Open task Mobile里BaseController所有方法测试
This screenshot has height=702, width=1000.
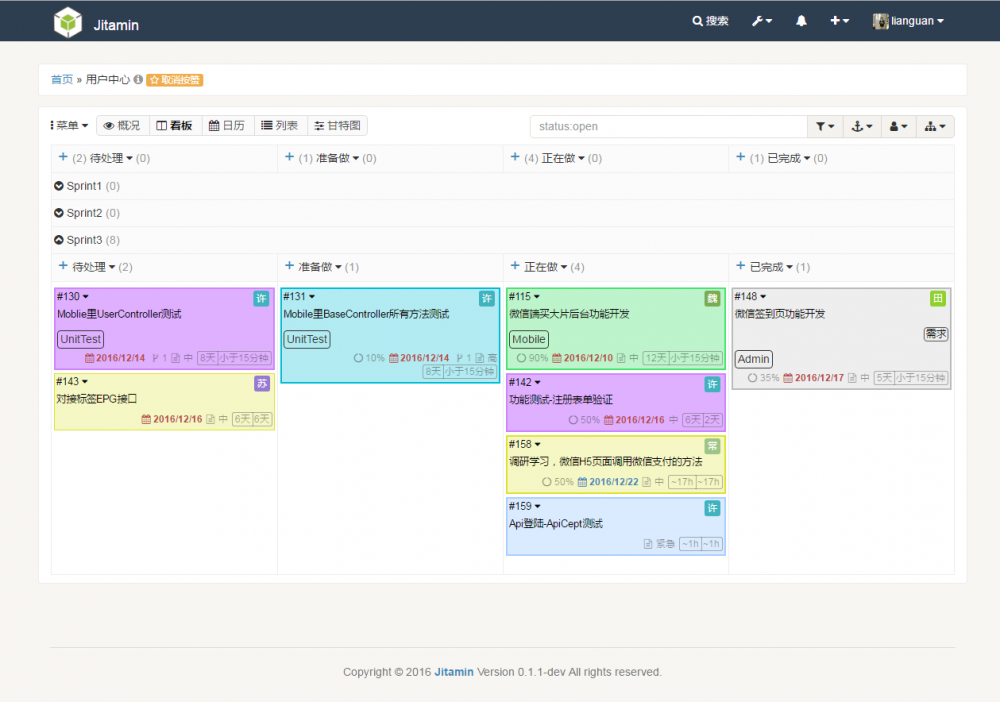(366, 314)
